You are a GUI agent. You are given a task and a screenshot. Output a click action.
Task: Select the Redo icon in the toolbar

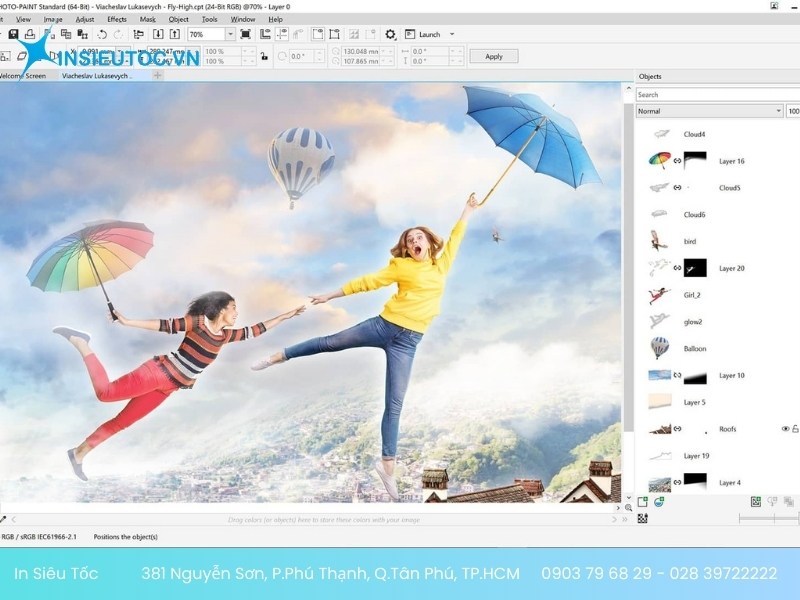pyautogui.click(x=117, y=32)
